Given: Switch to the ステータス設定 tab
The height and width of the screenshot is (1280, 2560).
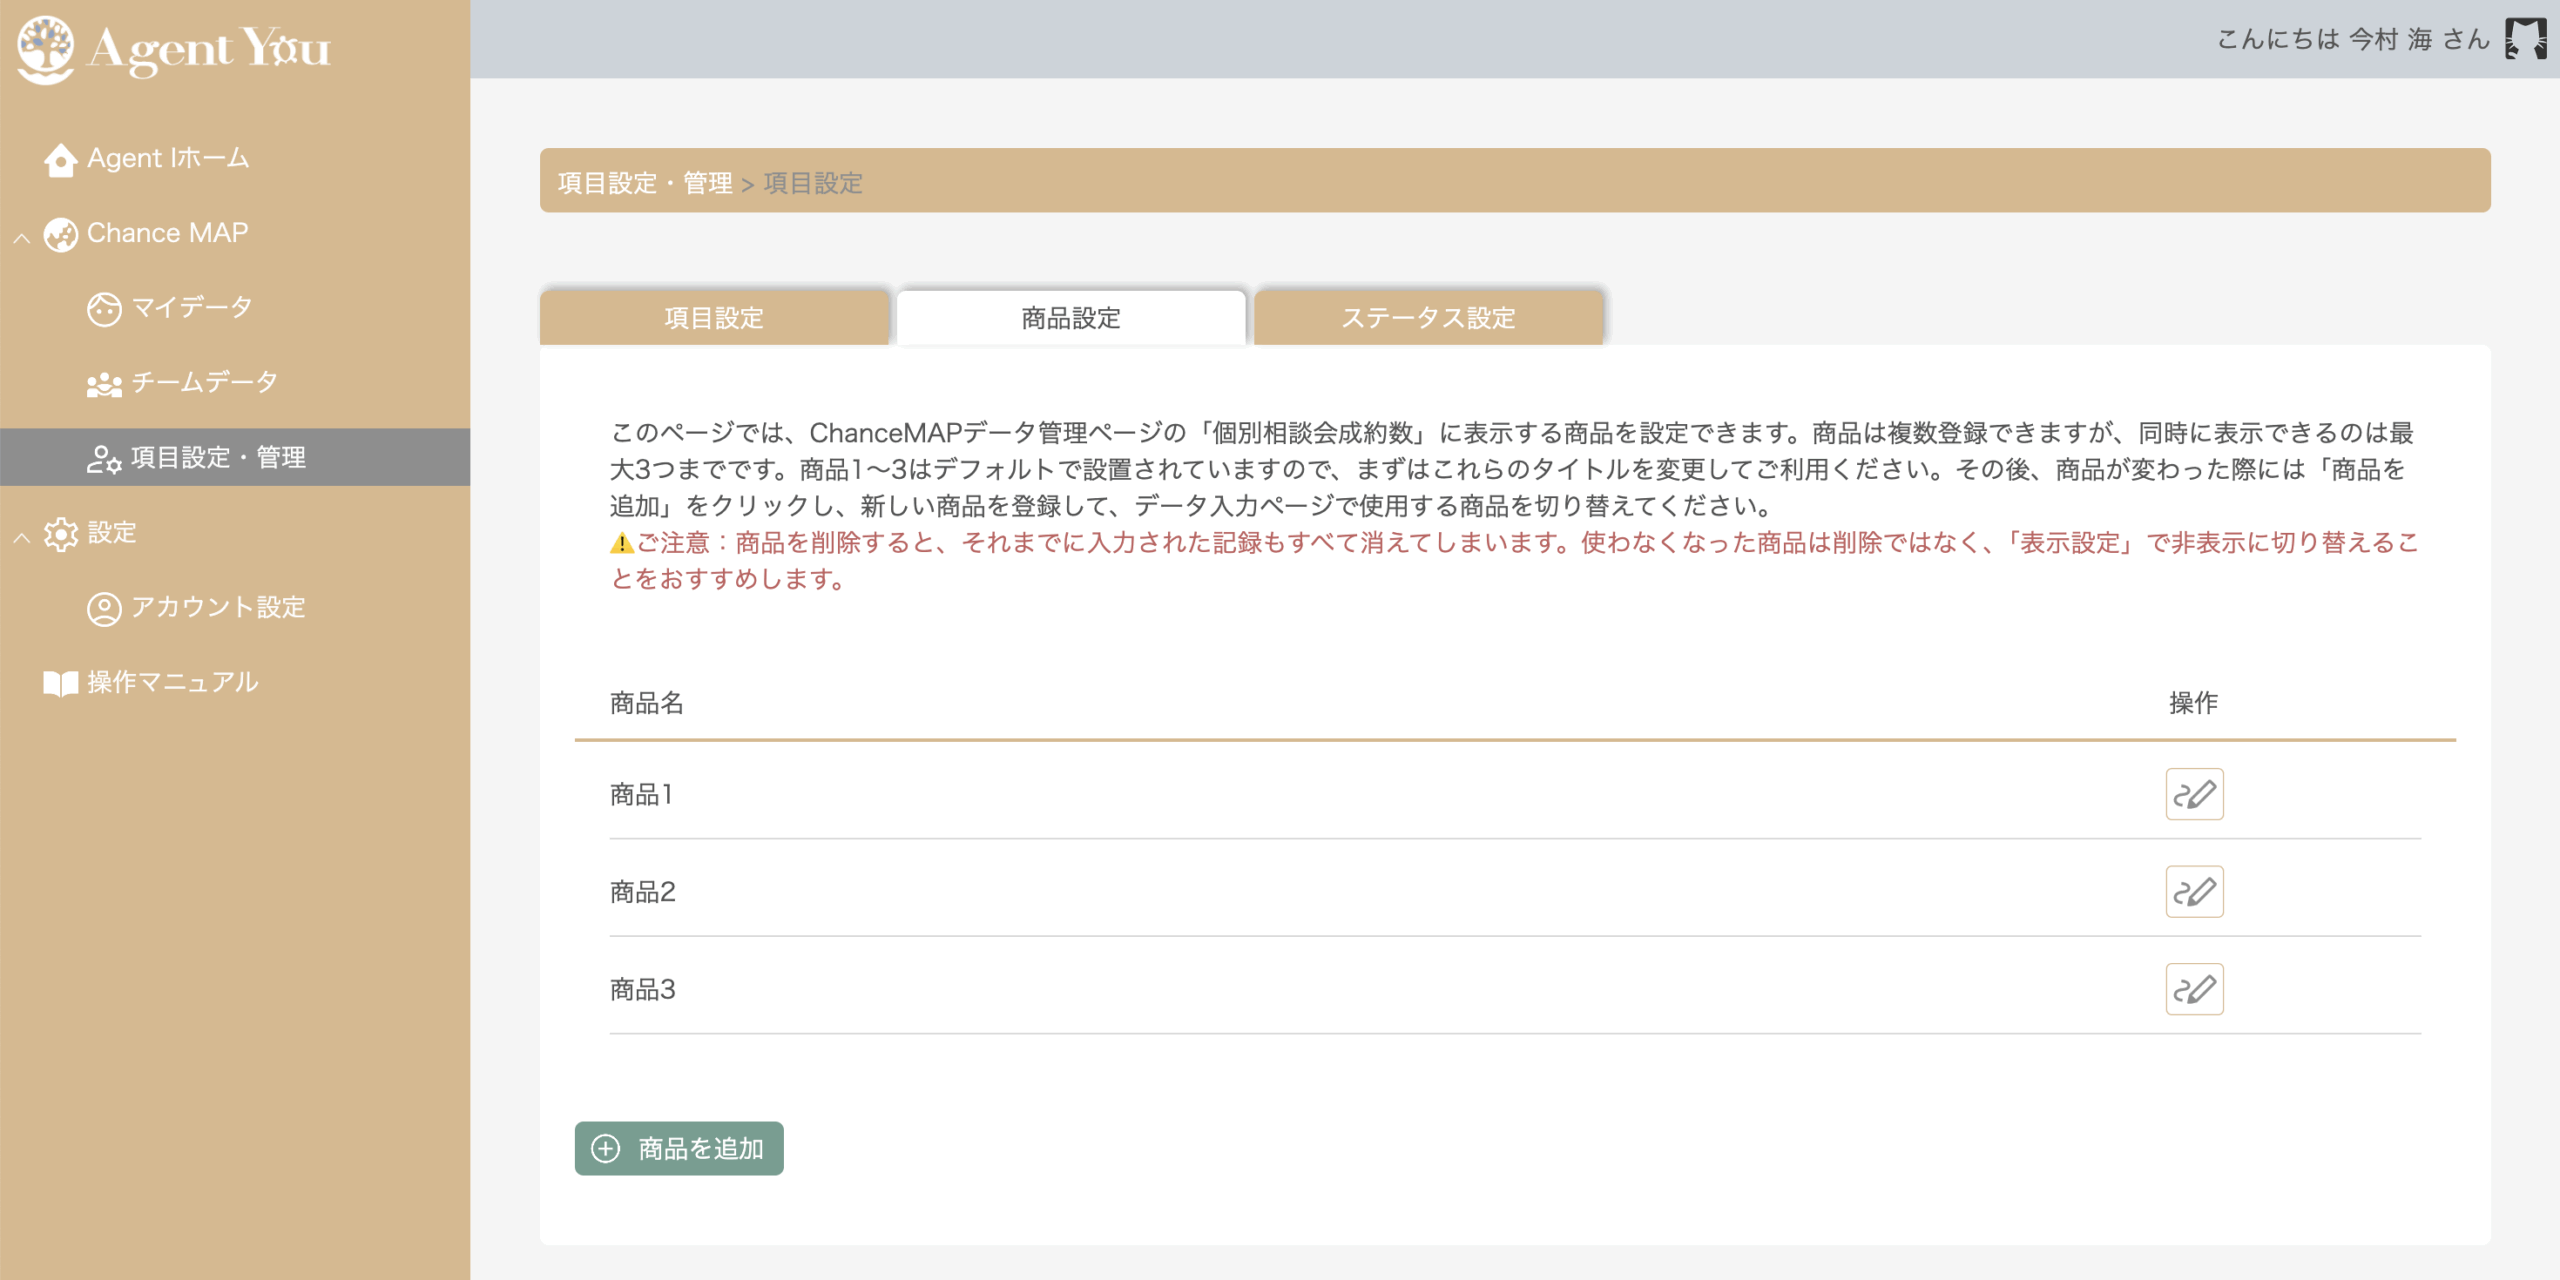Looking at the screenshot, I should point(1428,318).
